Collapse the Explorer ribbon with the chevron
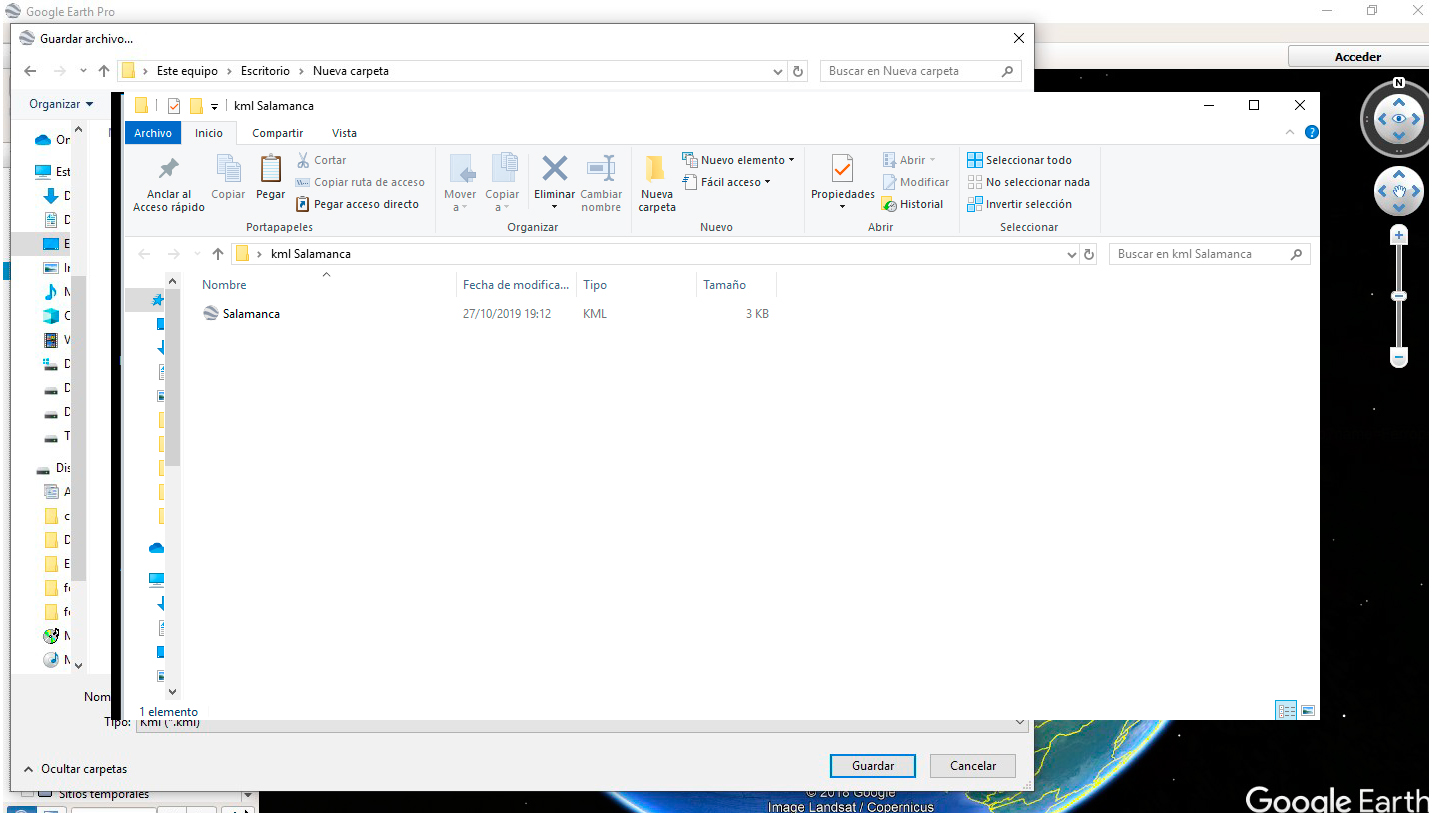 (x=1290, y=132)
